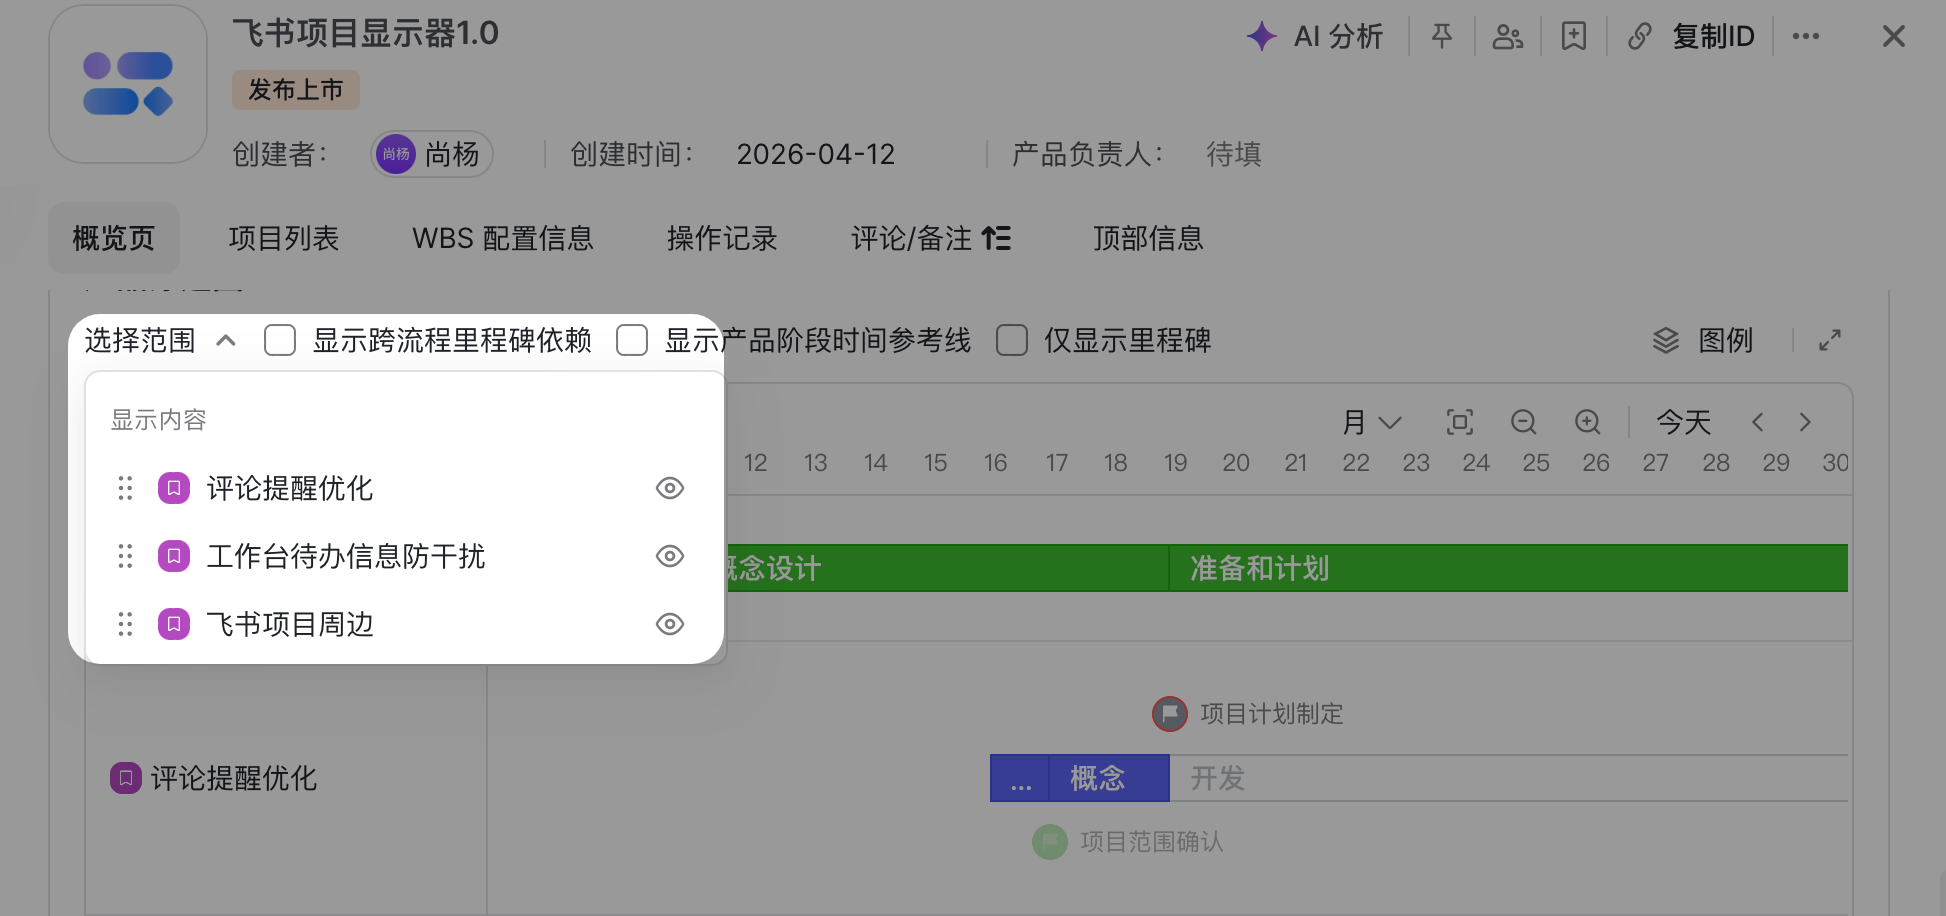Click the creation date 2026-04-12
The width and height of the screenshot is (1946, 916).
tap(816, 154)
